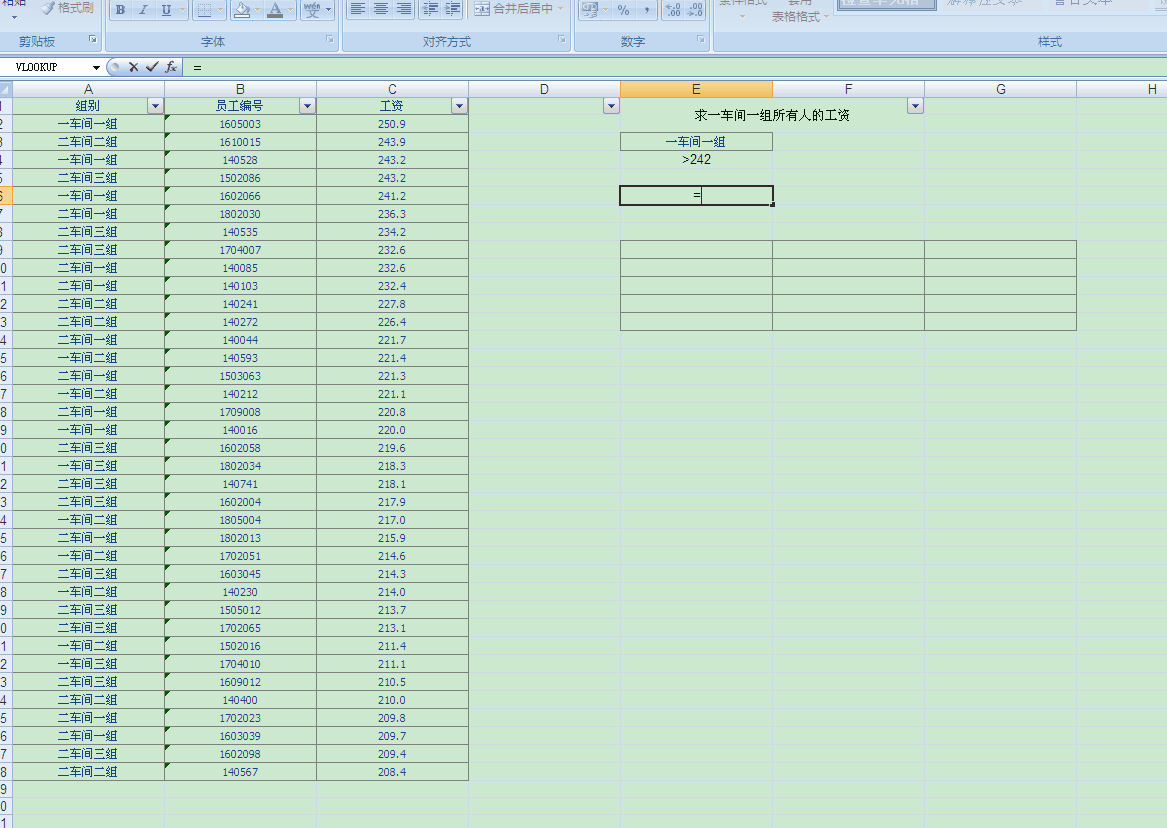Viewport: 1167px width, 828px height.
Task: Apply cell borders button
Action: click(x=205, y=10)
